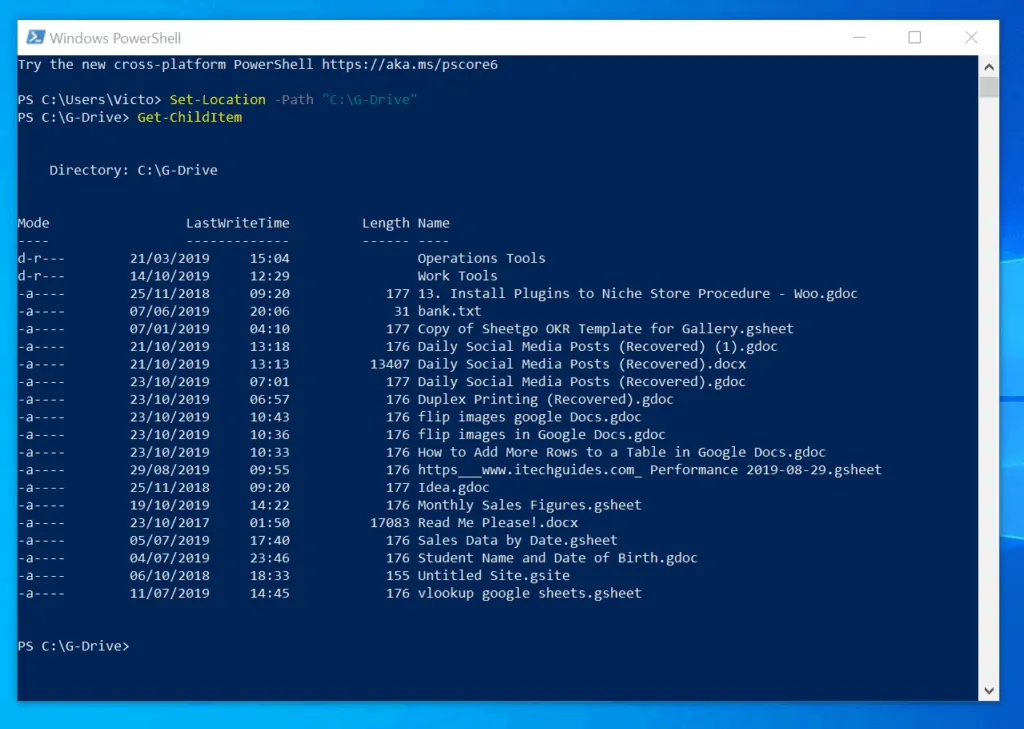Screen dimensions: 1024x729
Task: Click the vlookup google sheets.gsheet entry
Action: (x=530, y=593)
